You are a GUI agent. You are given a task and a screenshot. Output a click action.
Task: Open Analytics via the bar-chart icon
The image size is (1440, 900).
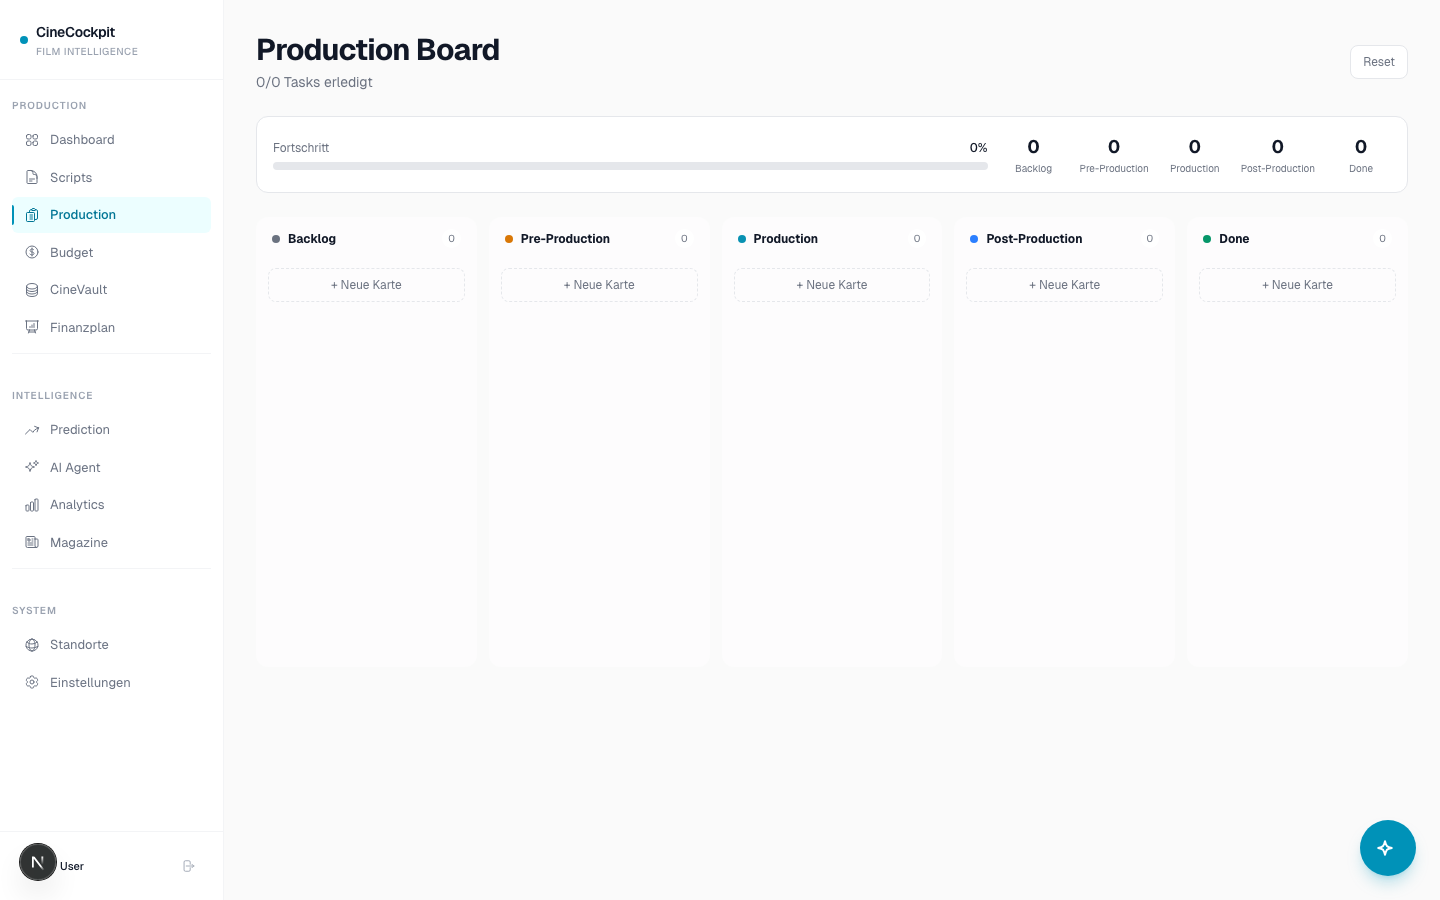click(x=31, y=505)
